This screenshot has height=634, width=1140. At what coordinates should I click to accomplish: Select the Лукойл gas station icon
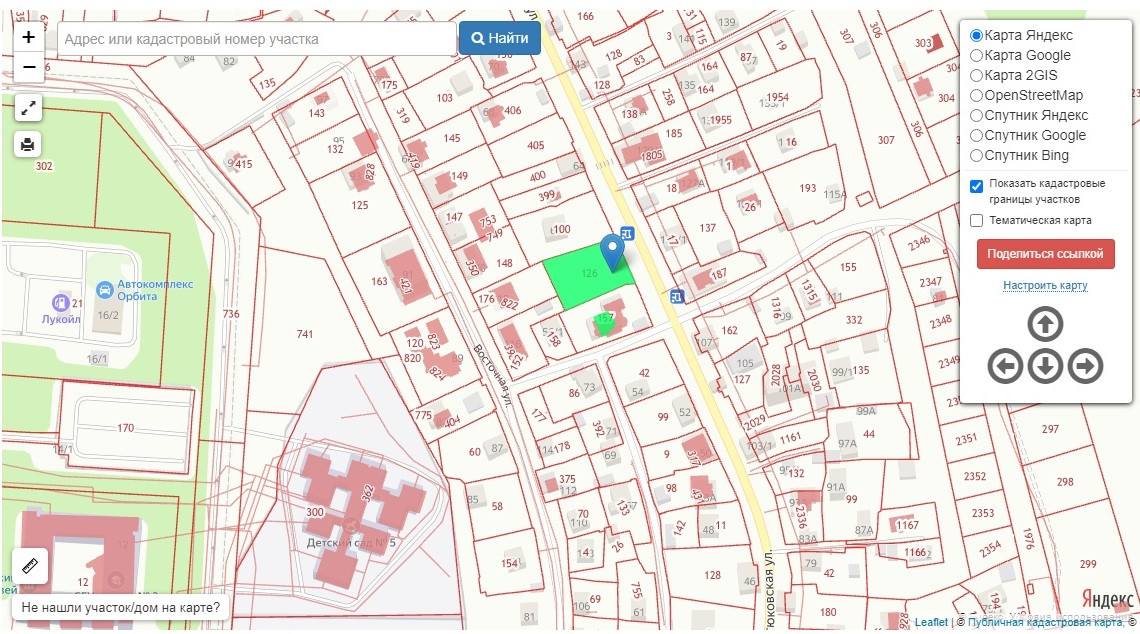pyautogui.click(x=61, y=302)
